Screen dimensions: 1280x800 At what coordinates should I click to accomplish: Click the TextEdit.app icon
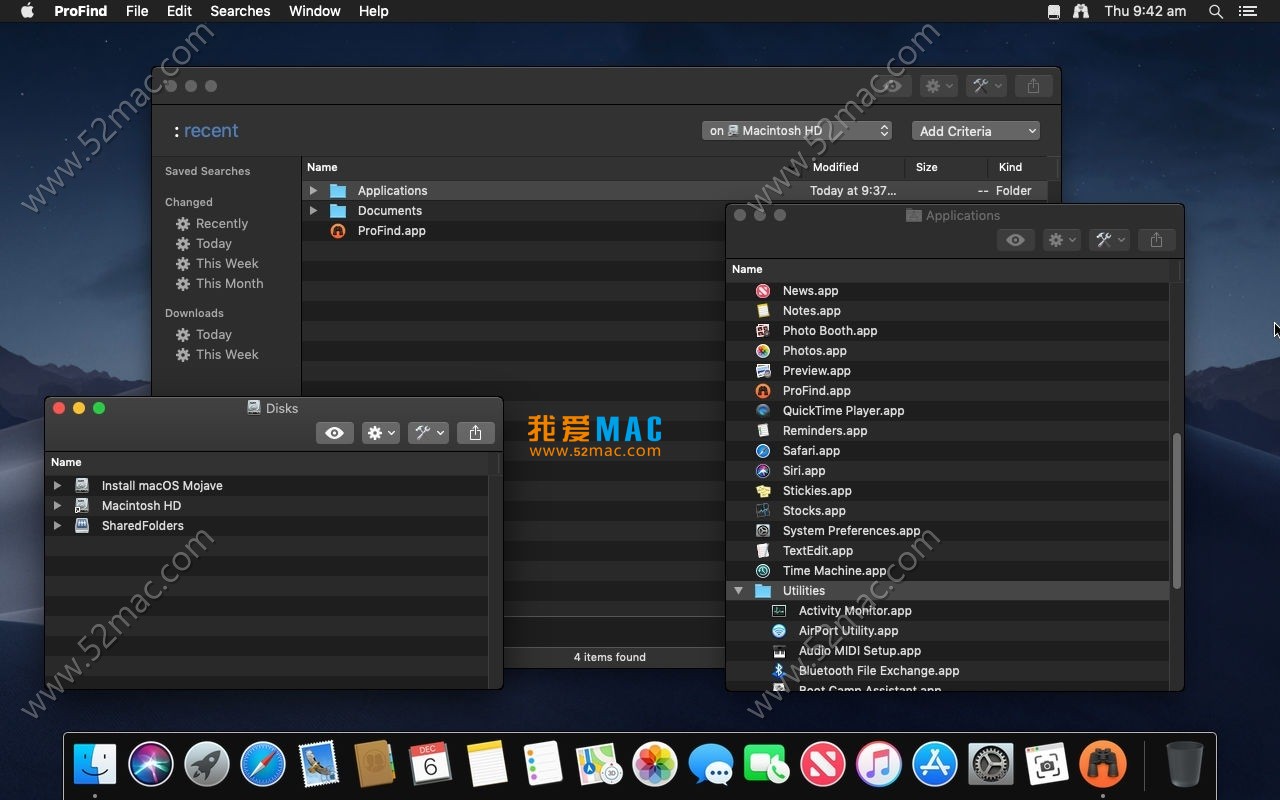click(763, 550)
